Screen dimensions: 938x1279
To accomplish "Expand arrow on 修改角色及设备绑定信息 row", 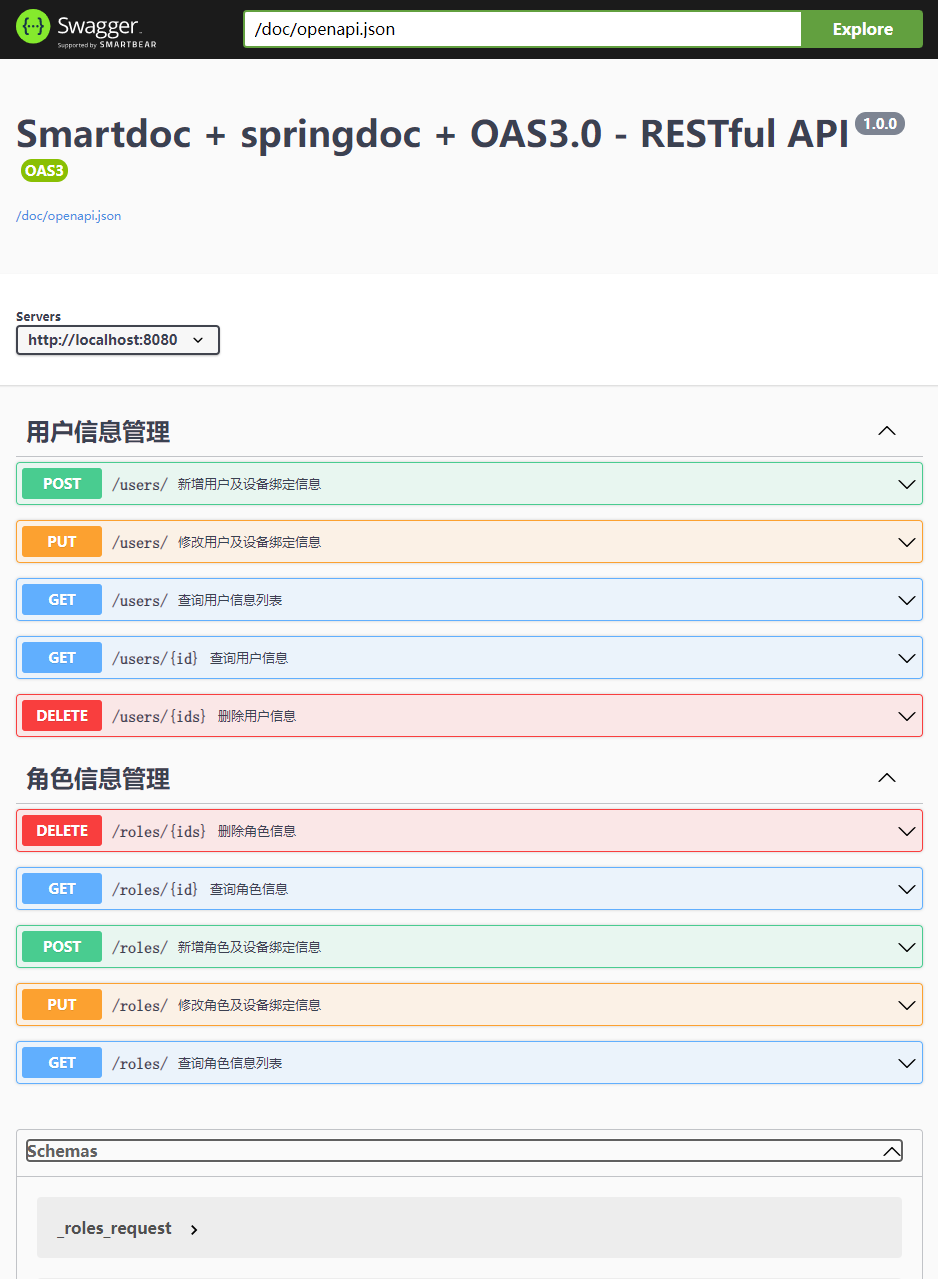I will [907, 1005].
